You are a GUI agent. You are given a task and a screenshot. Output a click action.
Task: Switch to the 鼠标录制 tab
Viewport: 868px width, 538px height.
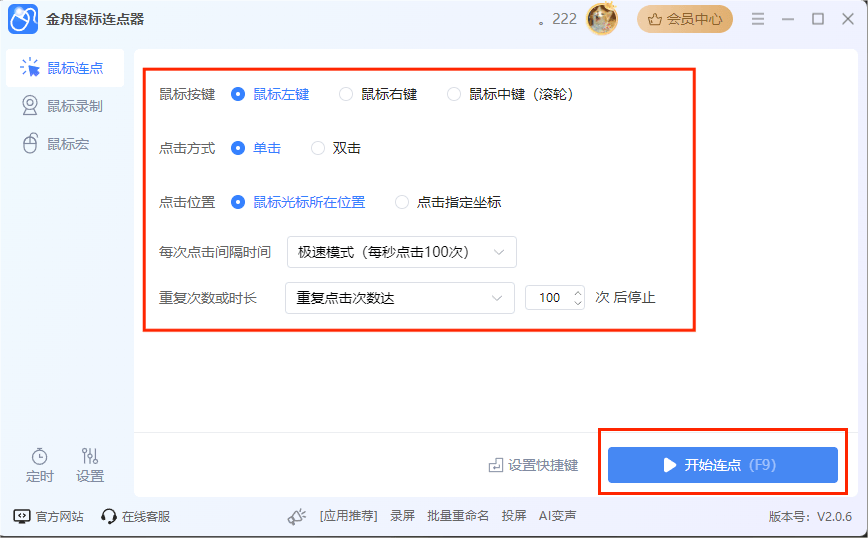pos(65,106)
